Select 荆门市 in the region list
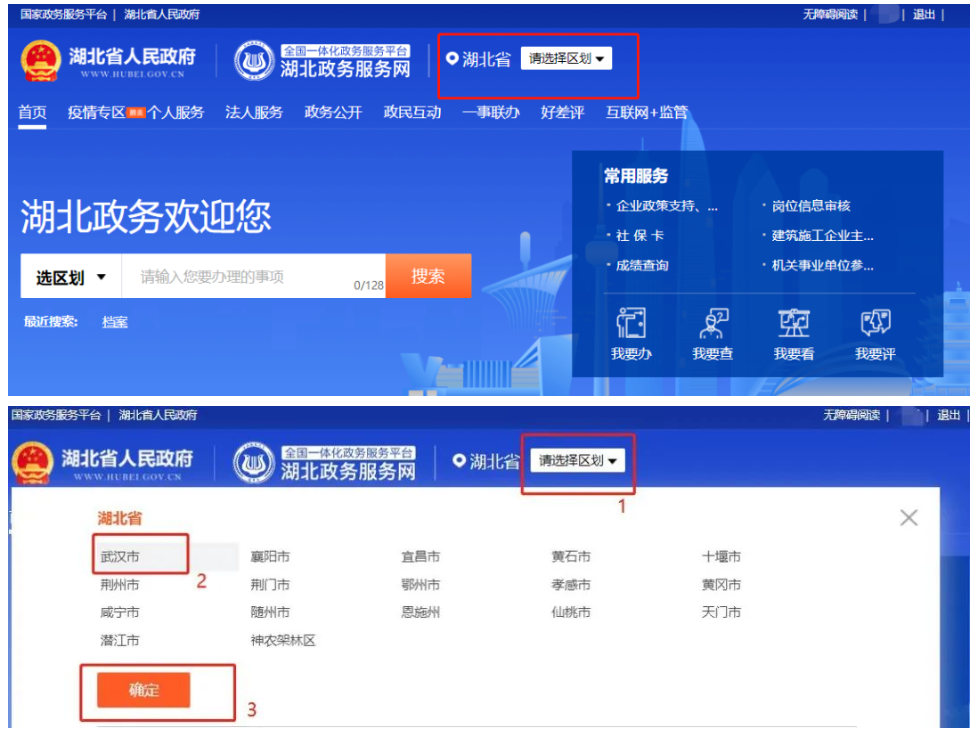The image size is (974, 732). pos(270,585)
